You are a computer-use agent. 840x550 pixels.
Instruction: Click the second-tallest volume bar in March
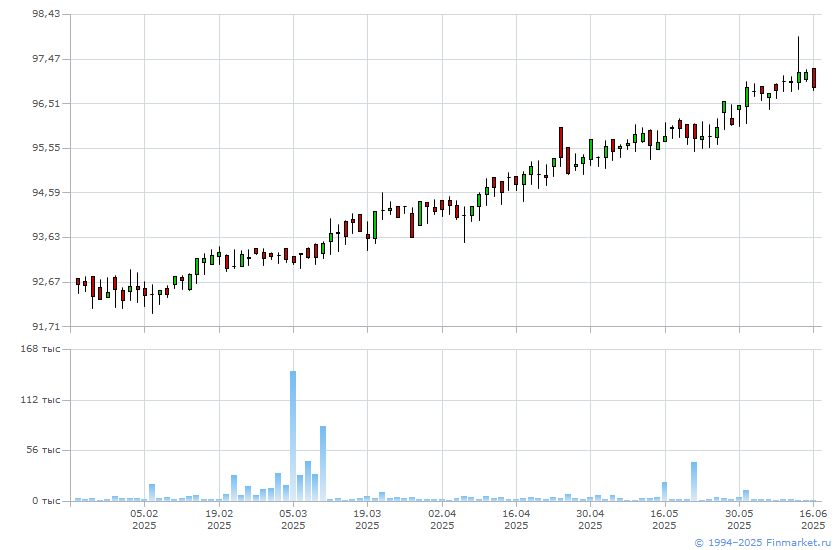pyautogui.click(x=323, y=464)
